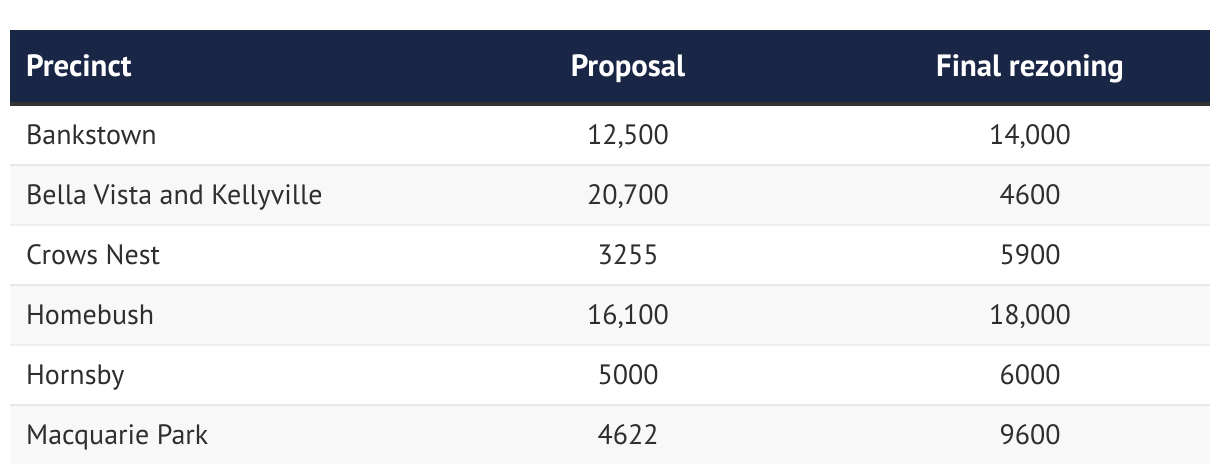
Task: Click the Precinct column header
Action: pos(79,67)
